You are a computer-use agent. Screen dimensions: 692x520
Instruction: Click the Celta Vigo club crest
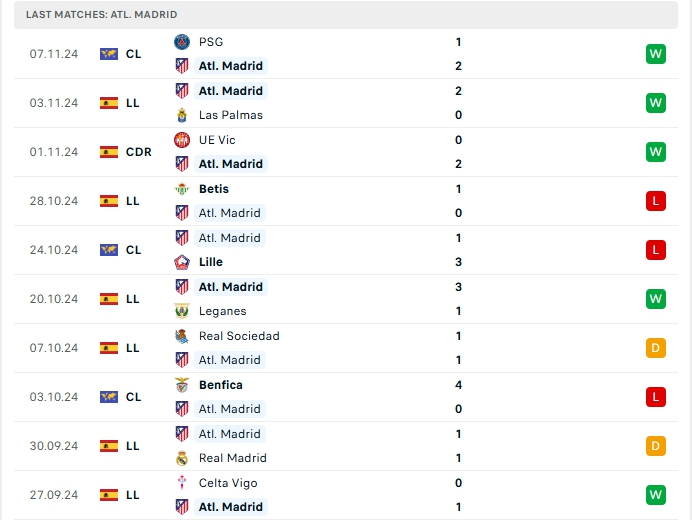tap(182, 483)
